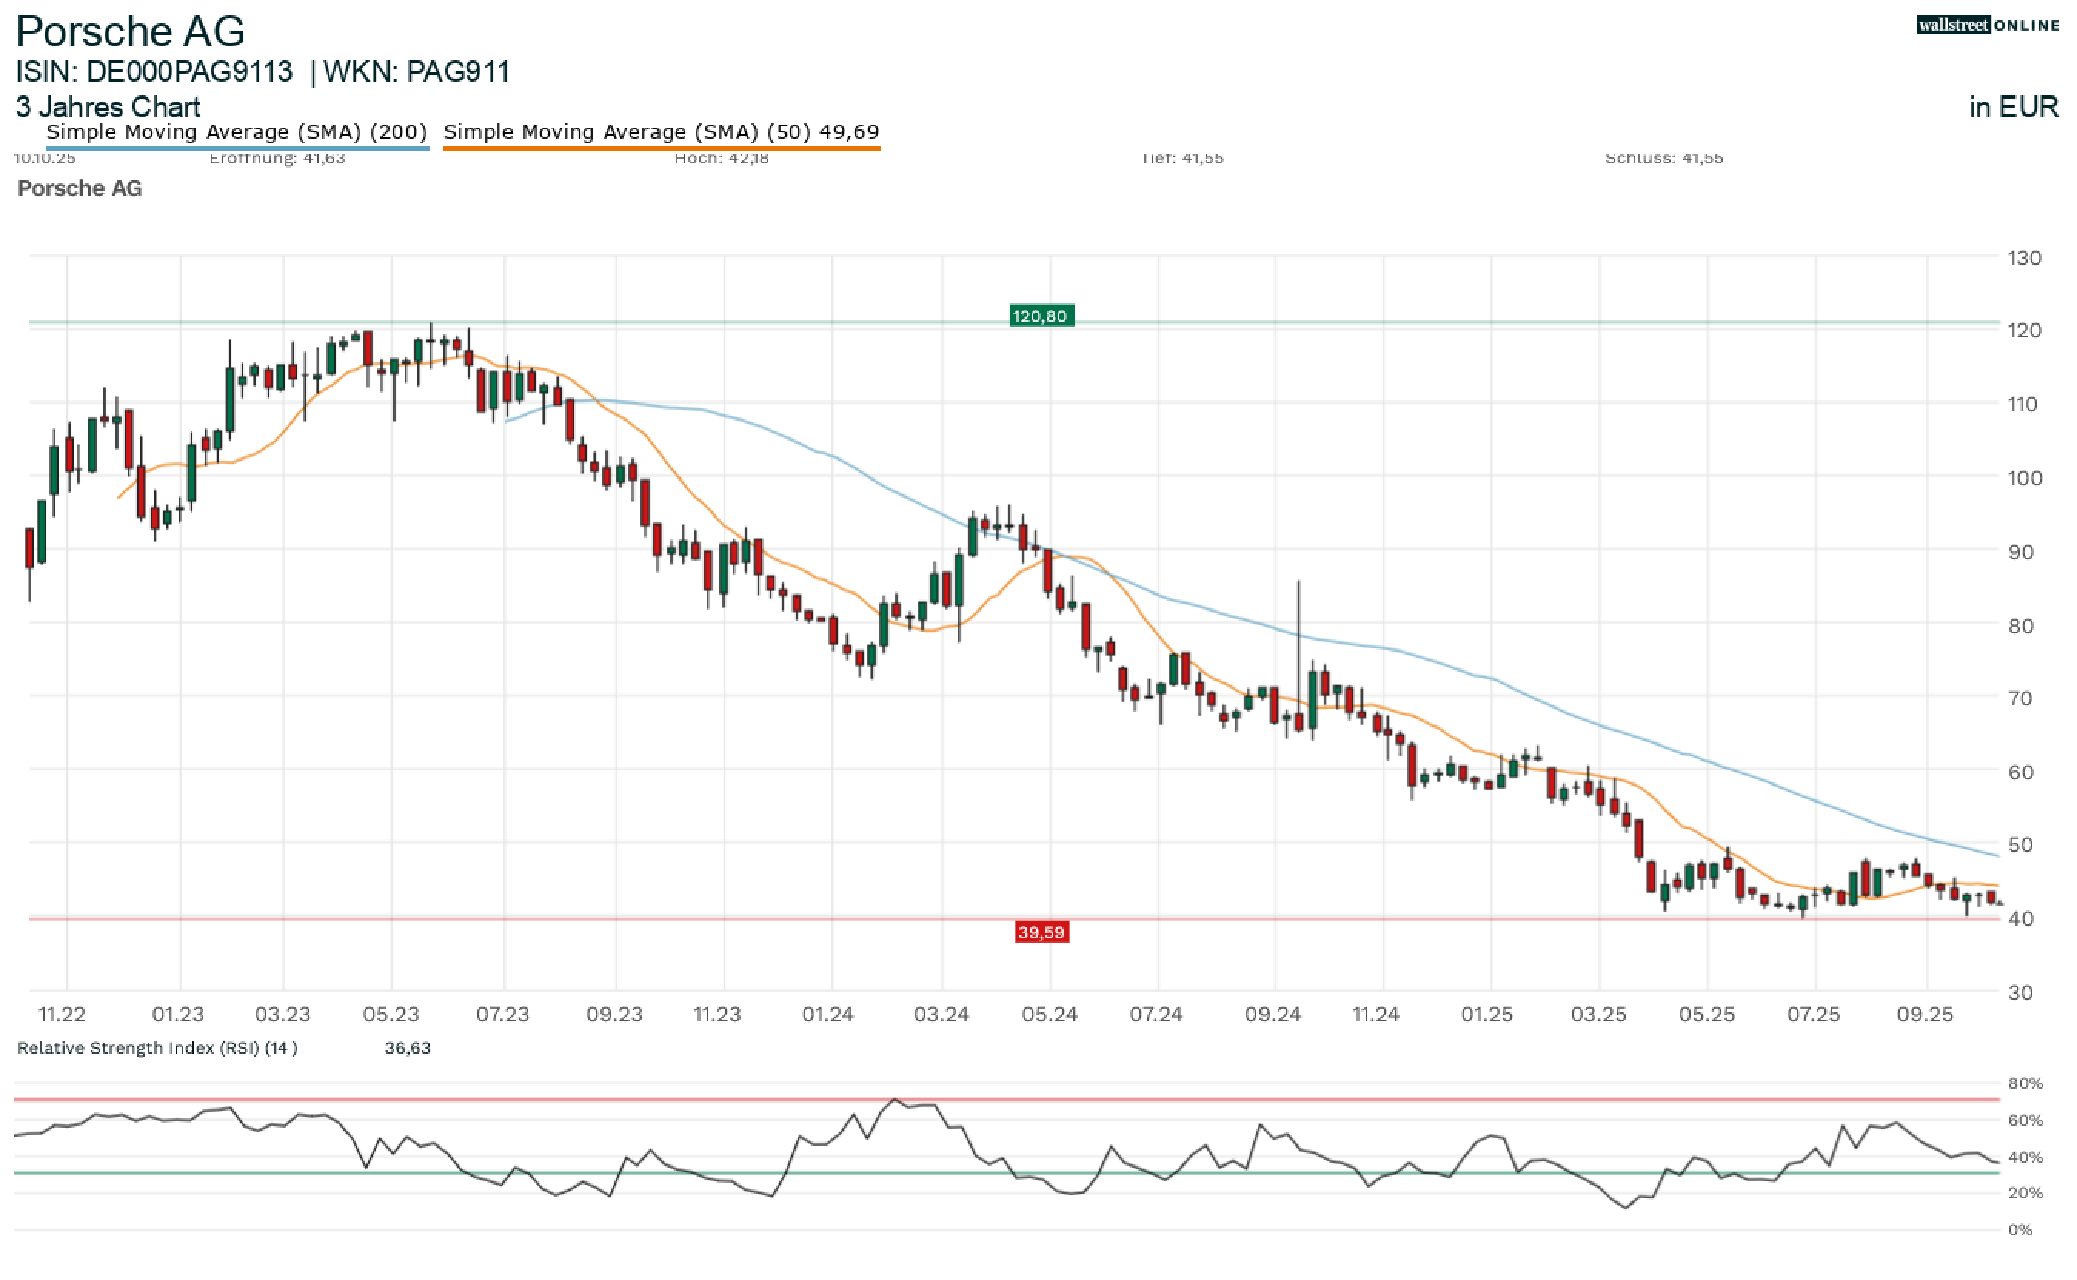Click the Porsche AG series name label

[80, 188]
